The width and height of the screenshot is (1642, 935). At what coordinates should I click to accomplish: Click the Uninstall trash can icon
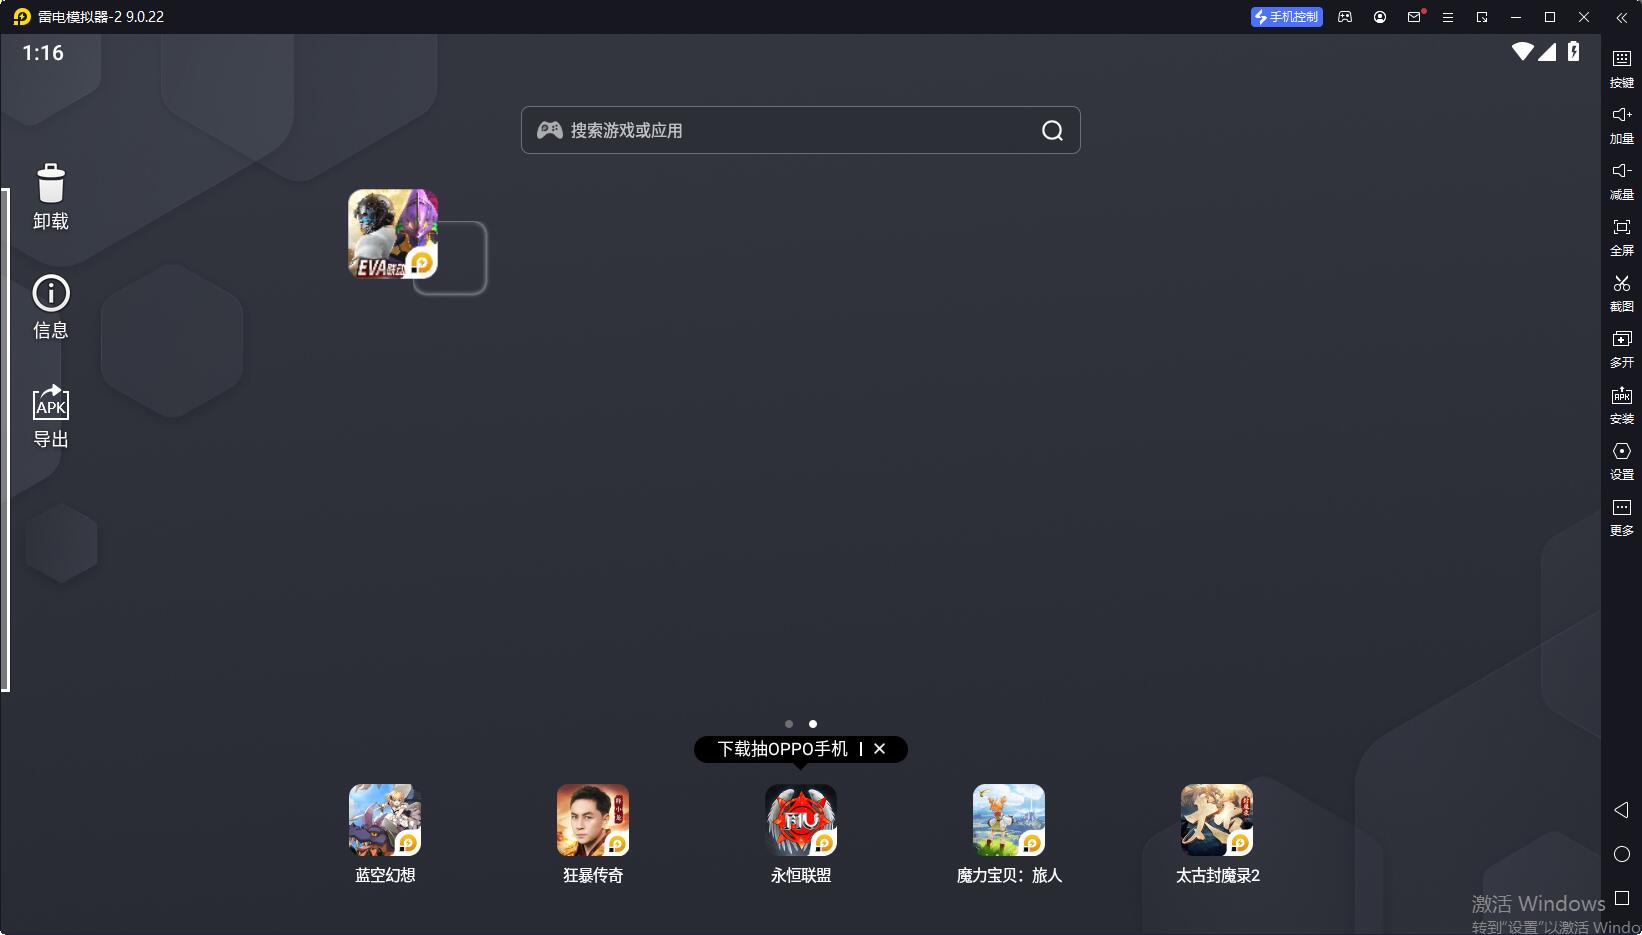point(50,186)
